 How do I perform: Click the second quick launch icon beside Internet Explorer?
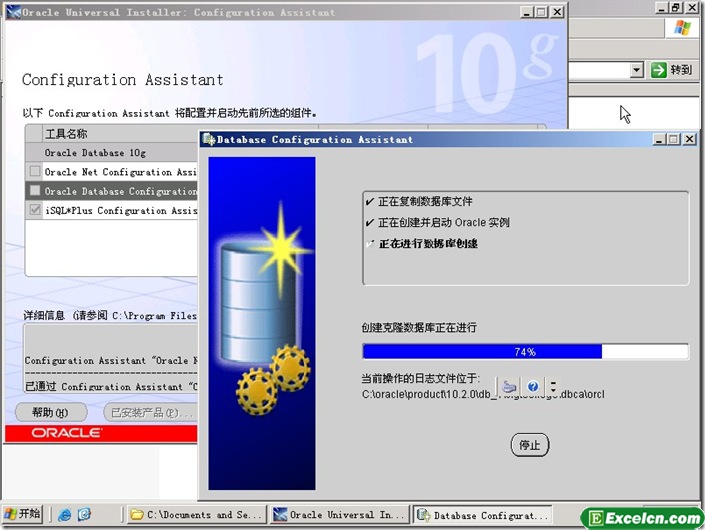85,515
